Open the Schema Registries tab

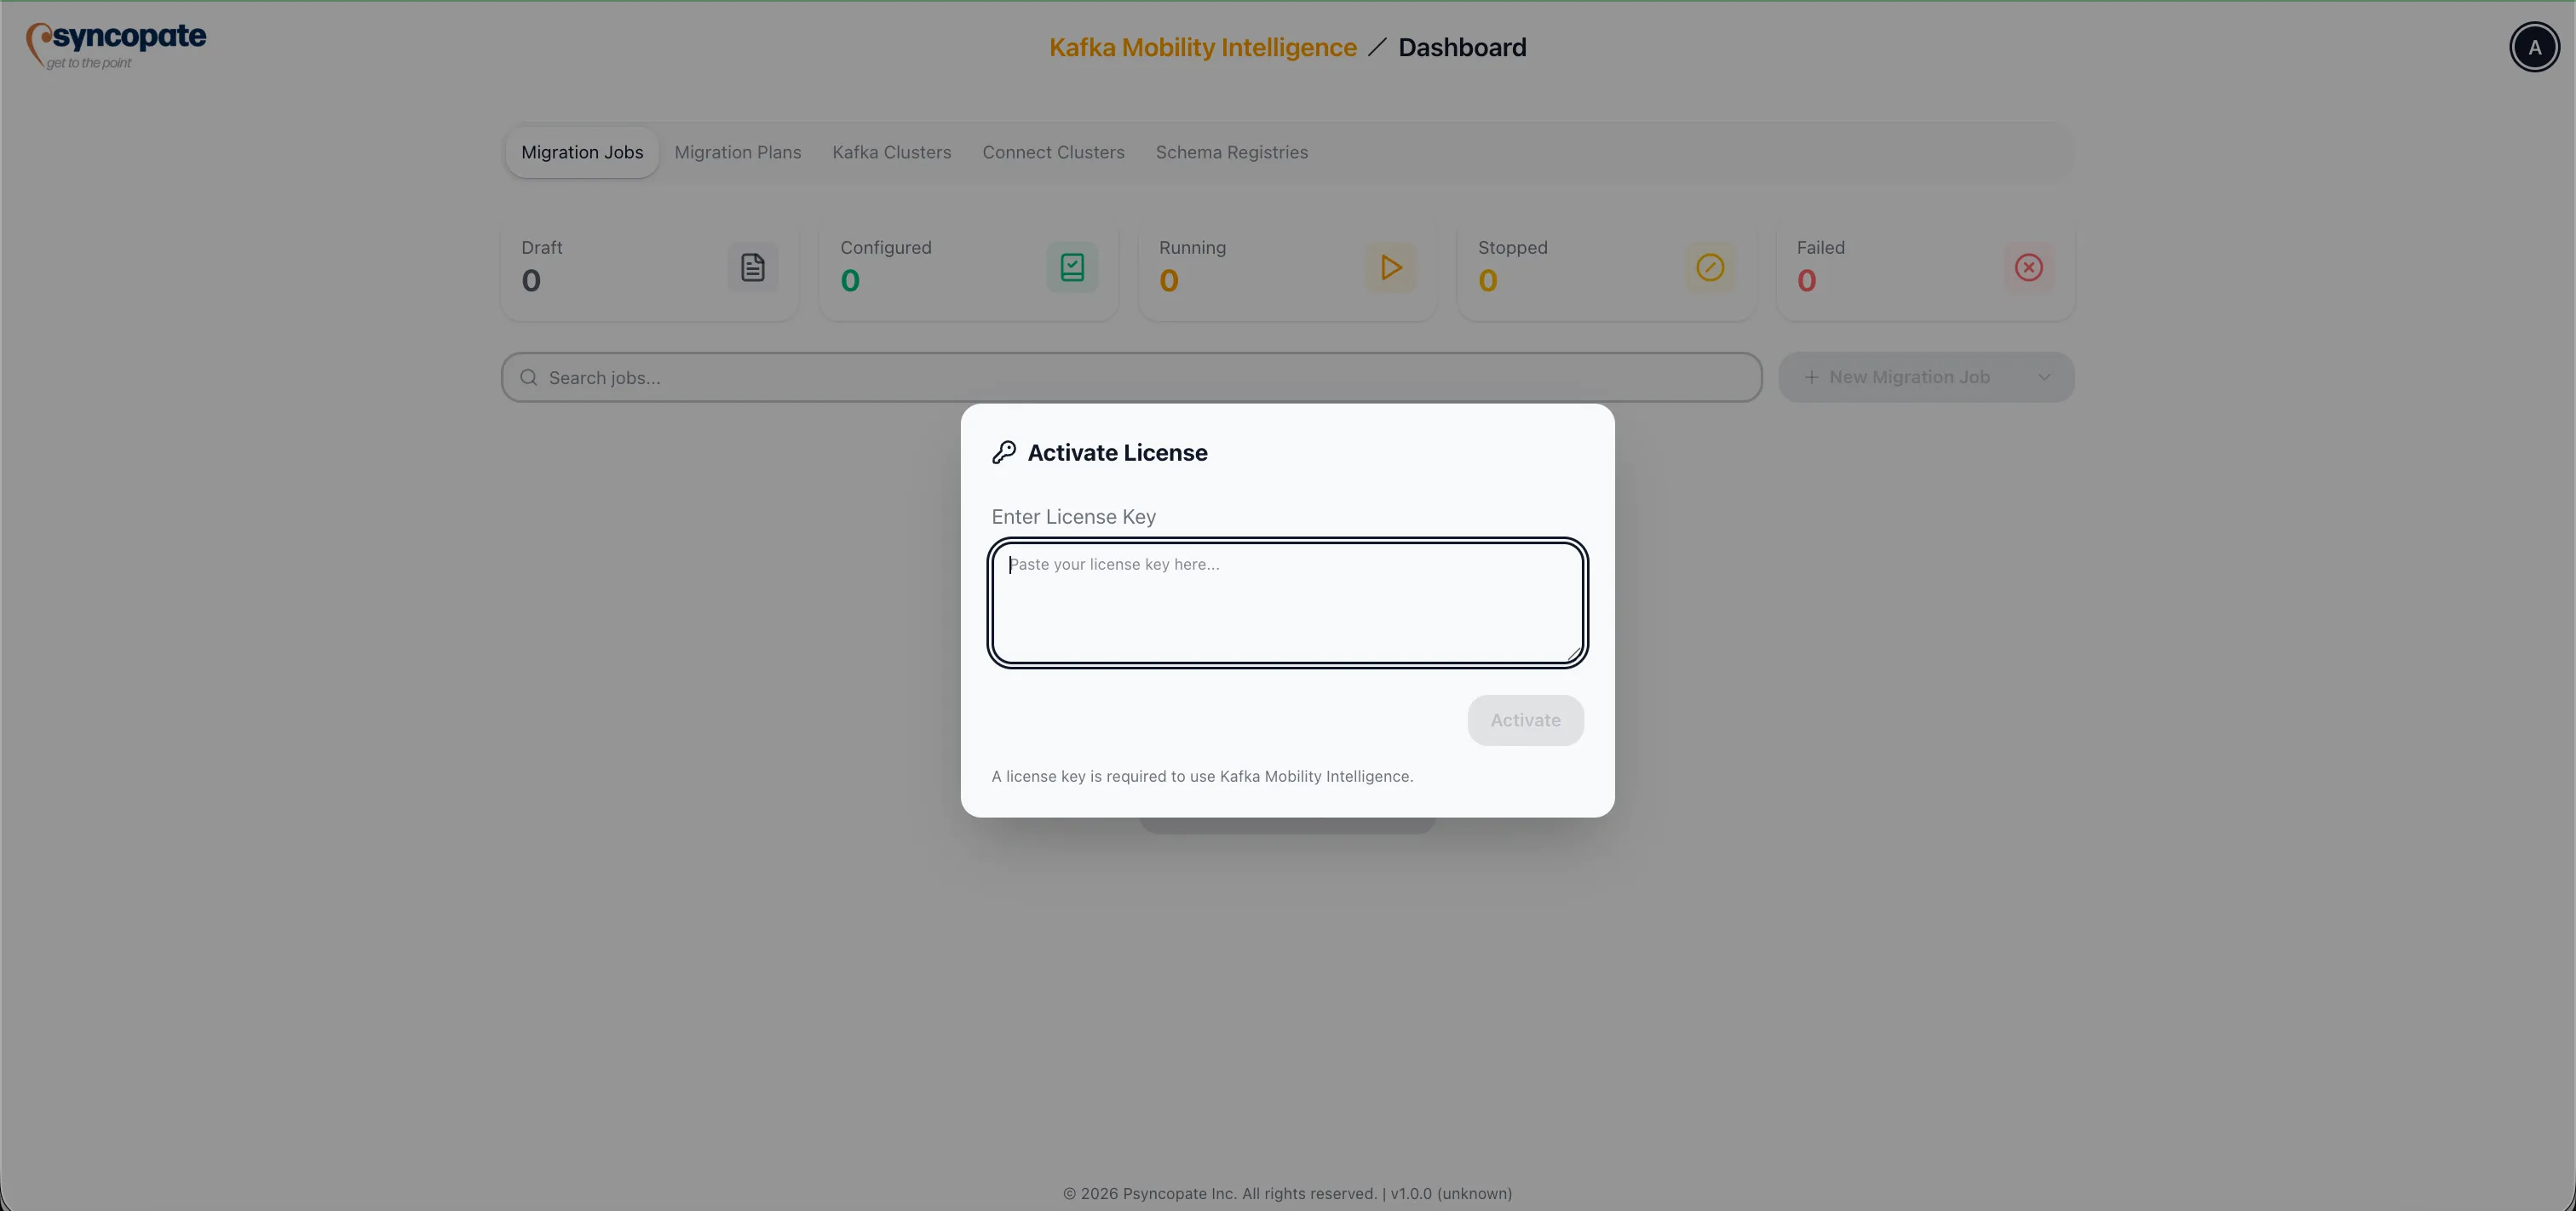click(1232, 152)
